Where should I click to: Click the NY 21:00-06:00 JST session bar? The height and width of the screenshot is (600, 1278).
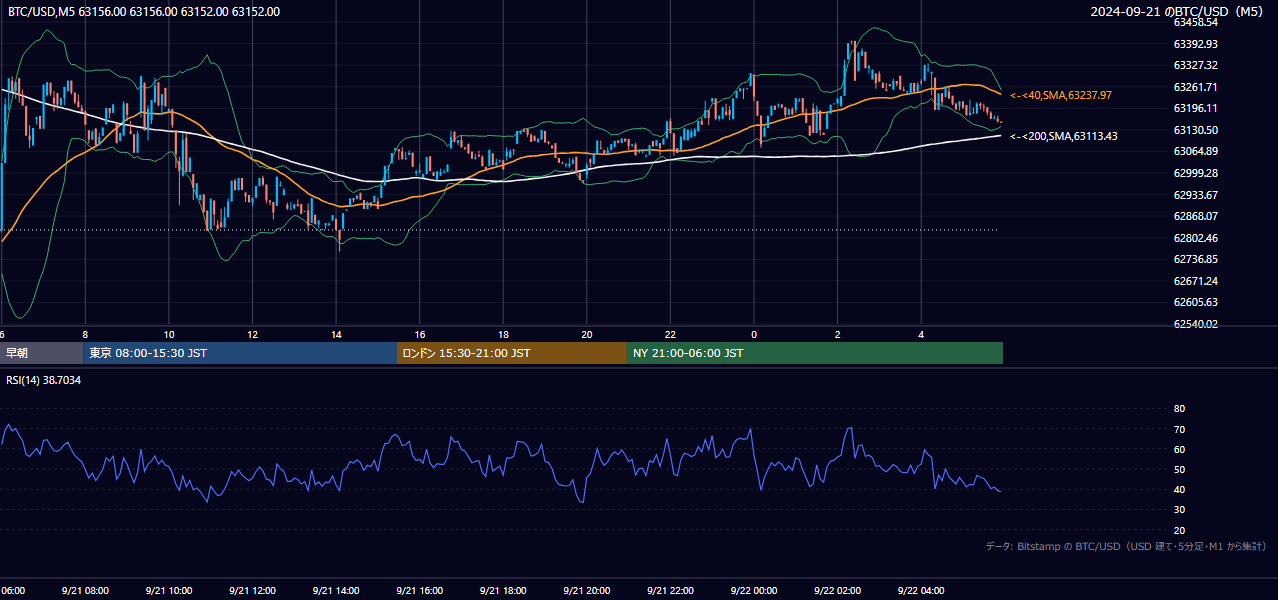point(815,353)
